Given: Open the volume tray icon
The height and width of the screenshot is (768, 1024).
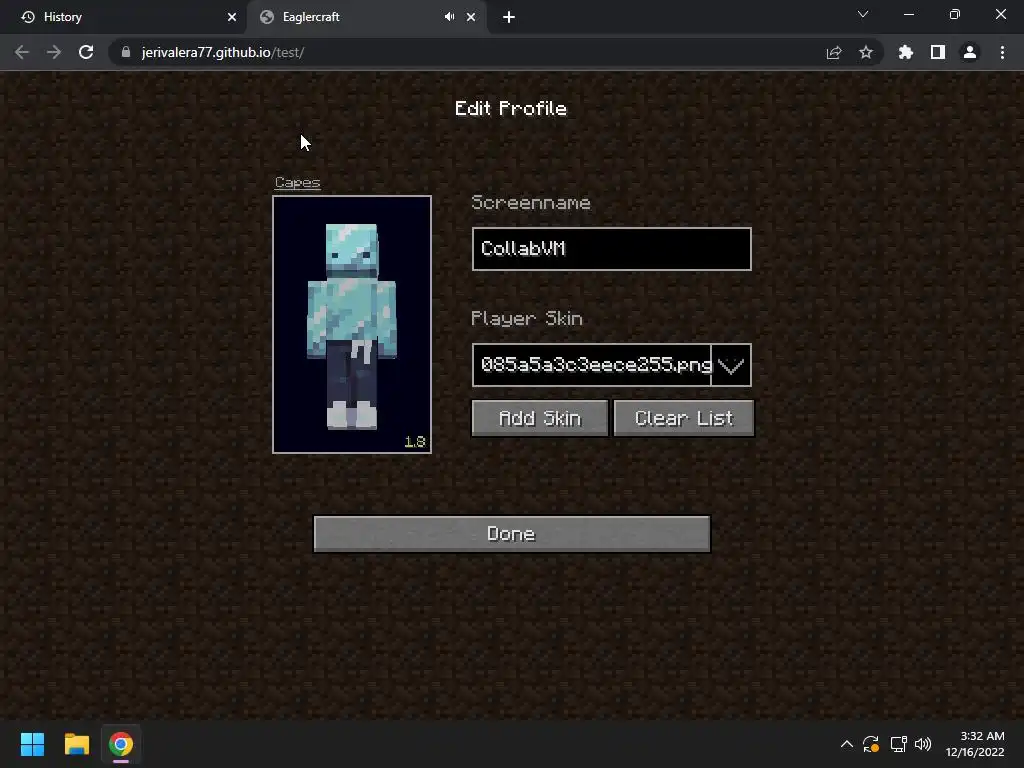Looking at the screenshot, I should (923, 744).
